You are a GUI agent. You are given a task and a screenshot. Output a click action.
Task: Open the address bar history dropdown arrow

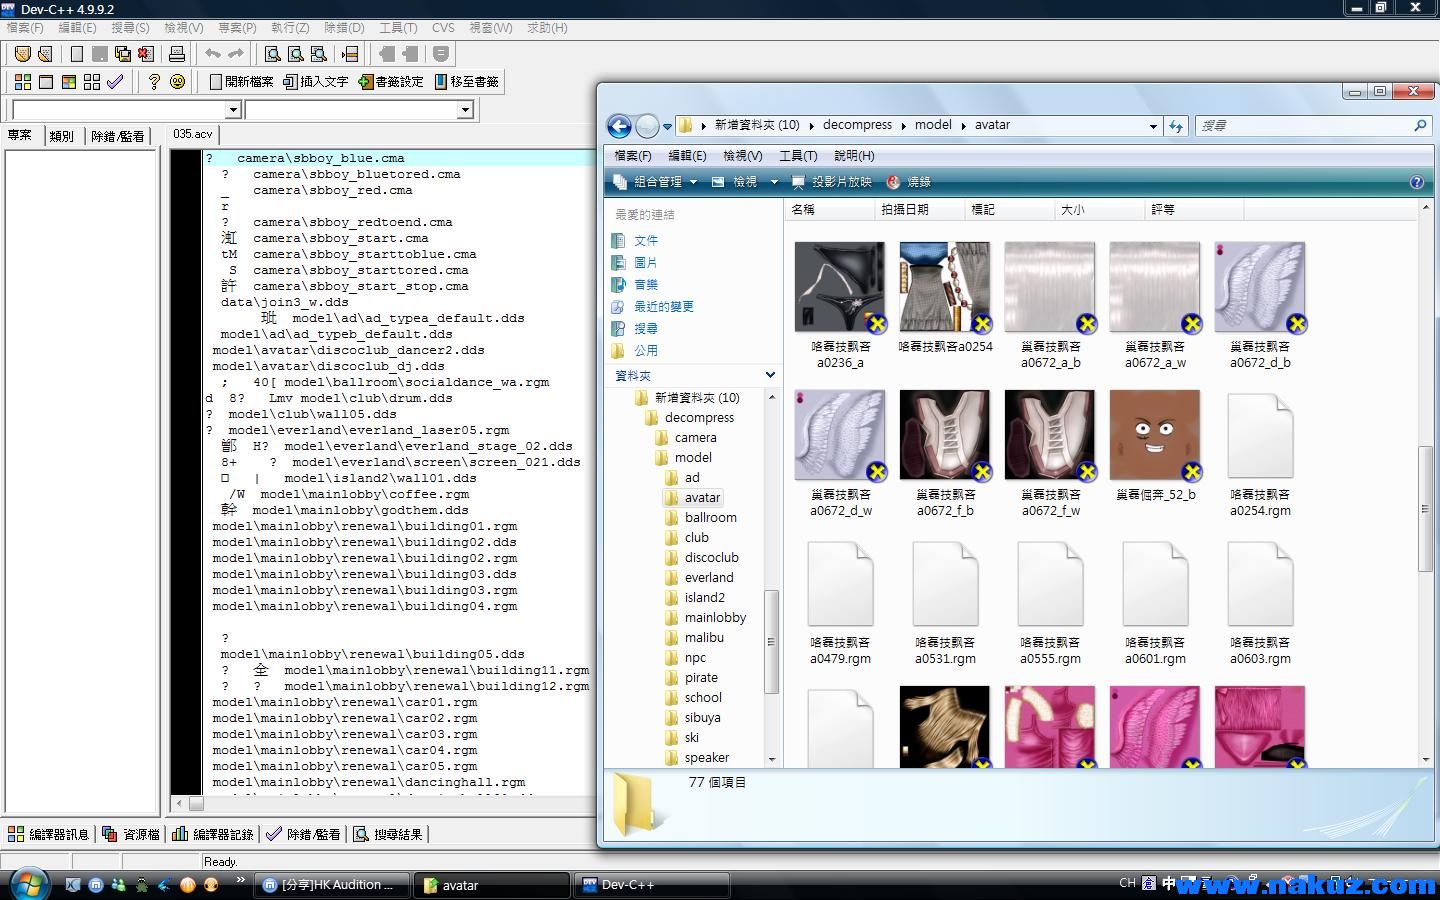point(1152,126)
